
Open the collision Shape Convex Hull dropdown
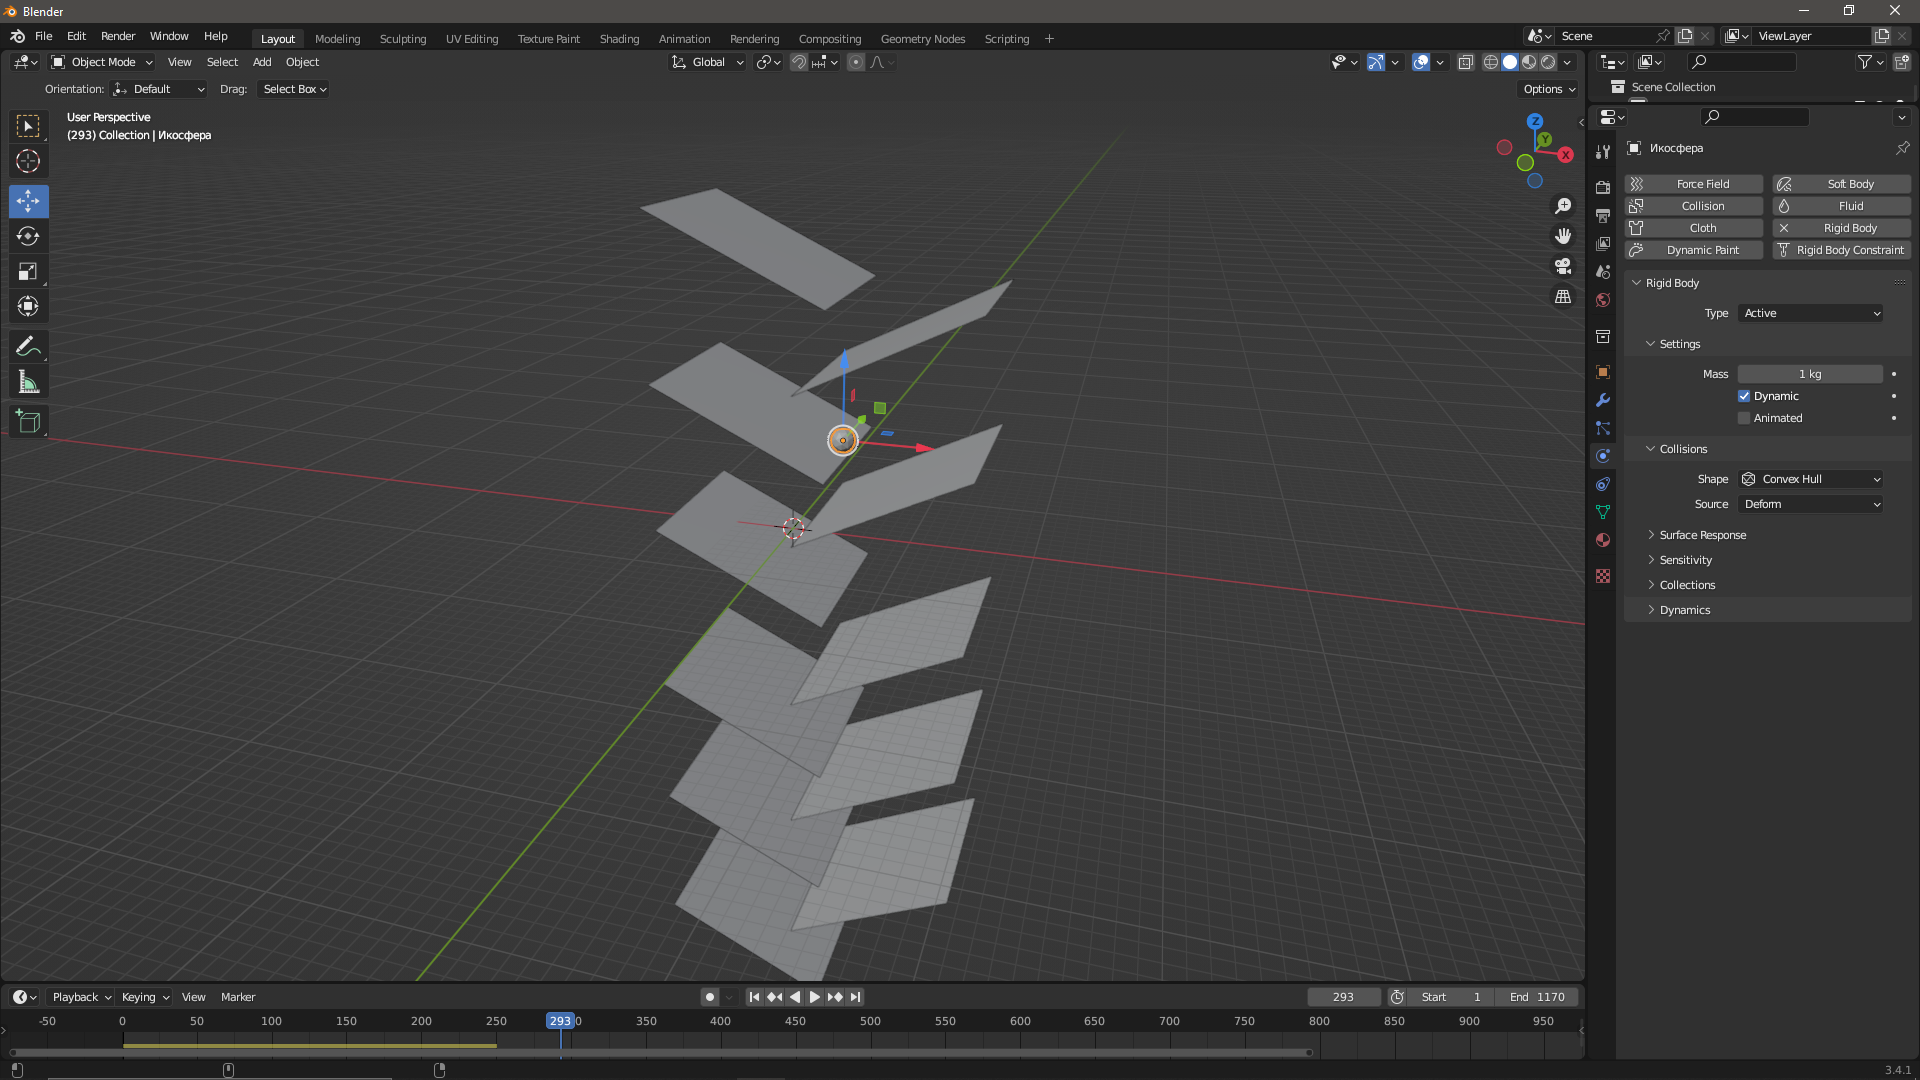click(1811, 479)
